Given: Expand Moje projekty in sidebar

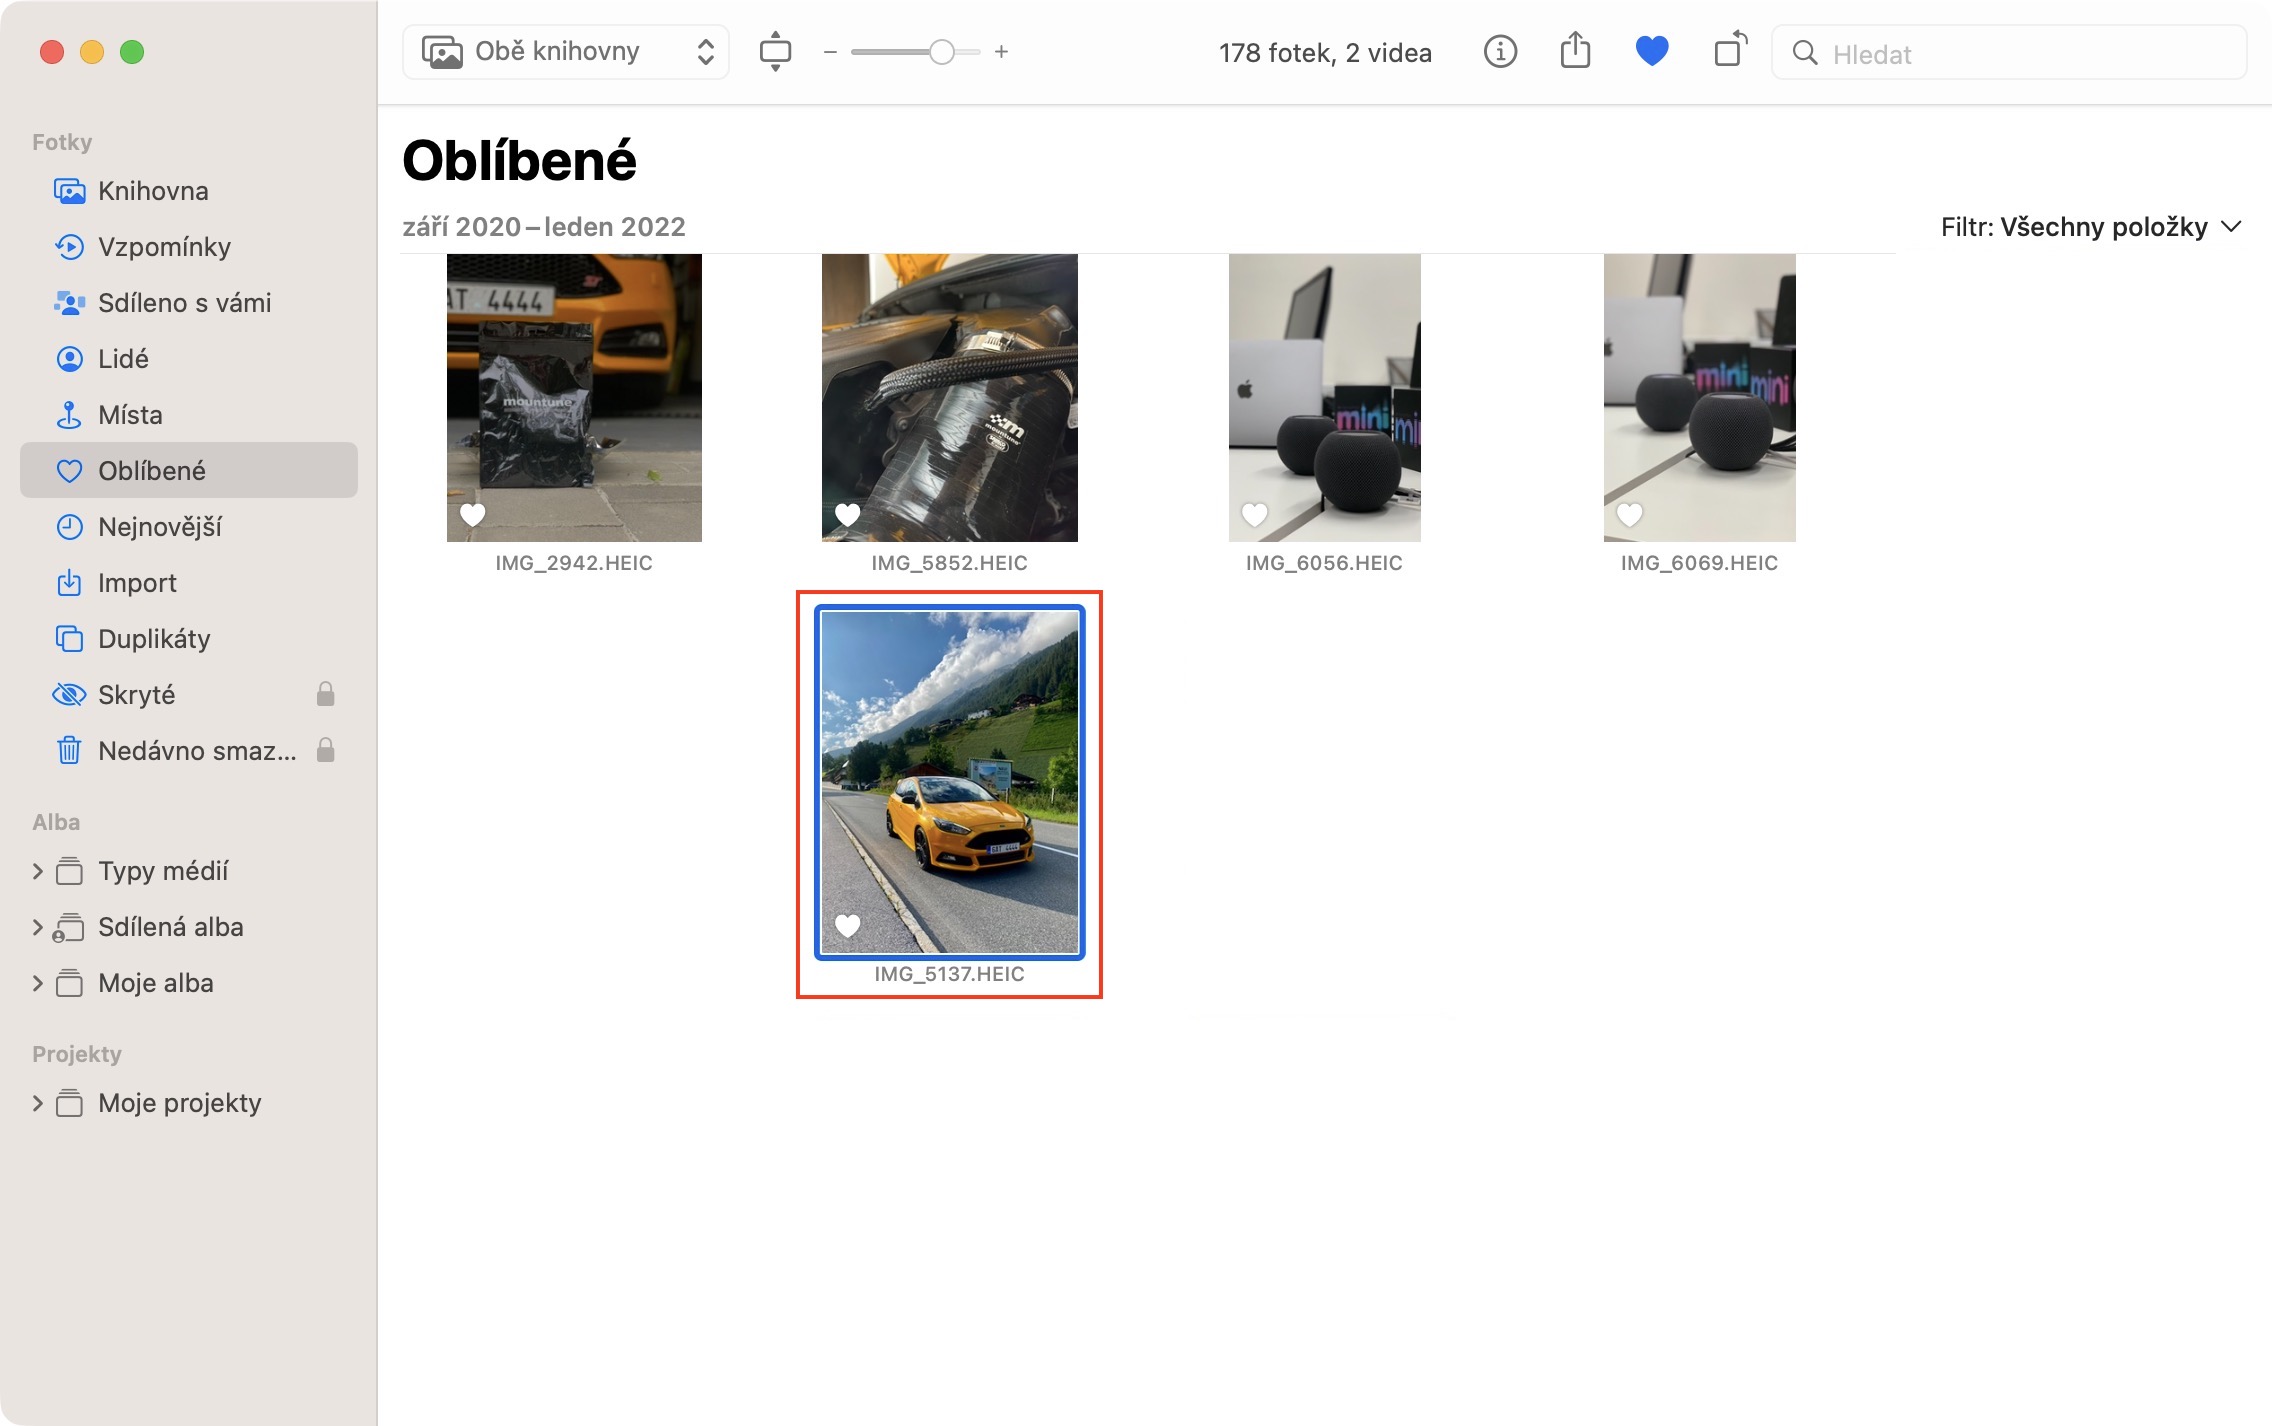Looking at the screenshot, I should (38, 1103).
